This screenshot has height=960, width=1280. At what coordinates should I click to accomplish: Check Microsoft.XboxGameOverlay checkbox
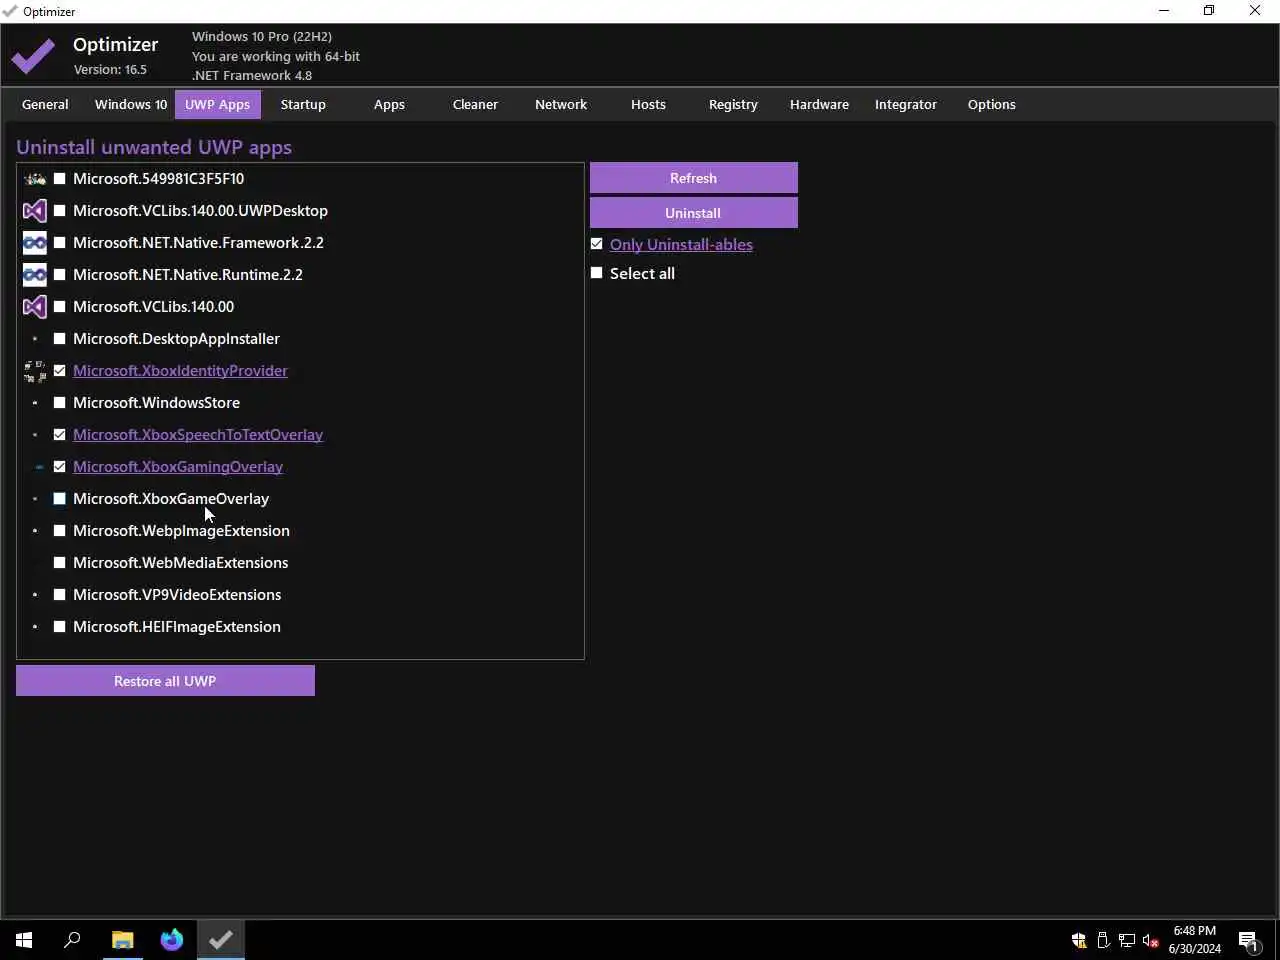tap(59, 499)
